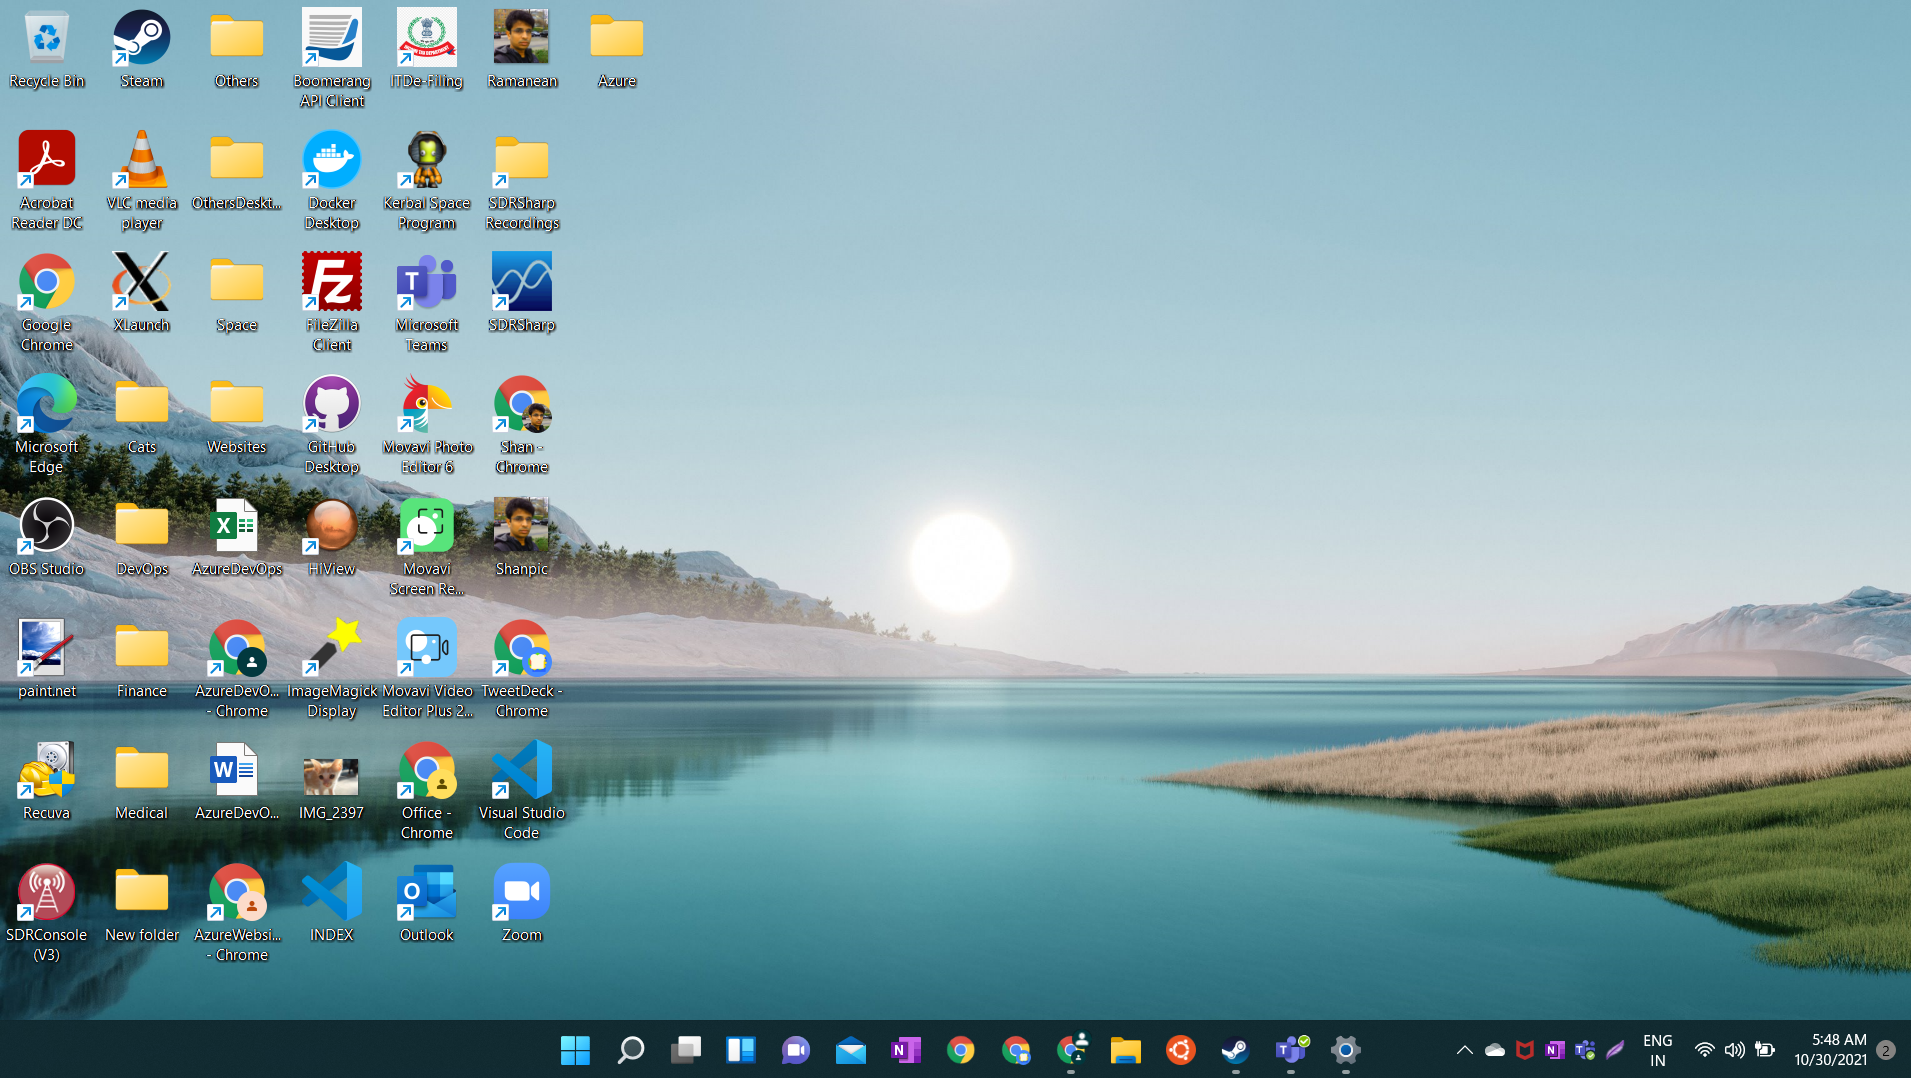1911x1078 pixels.
Task: Open OneNote from the taskbar
Action: [906, 1050]
